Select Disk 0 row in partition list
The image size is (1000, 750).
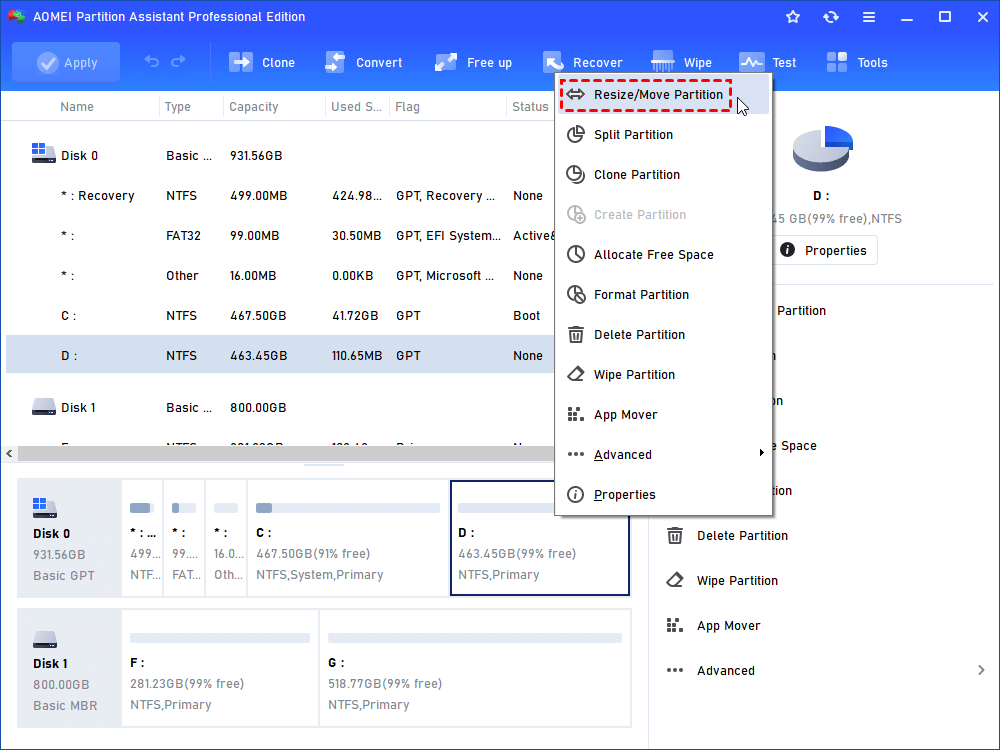pos(280,156)
